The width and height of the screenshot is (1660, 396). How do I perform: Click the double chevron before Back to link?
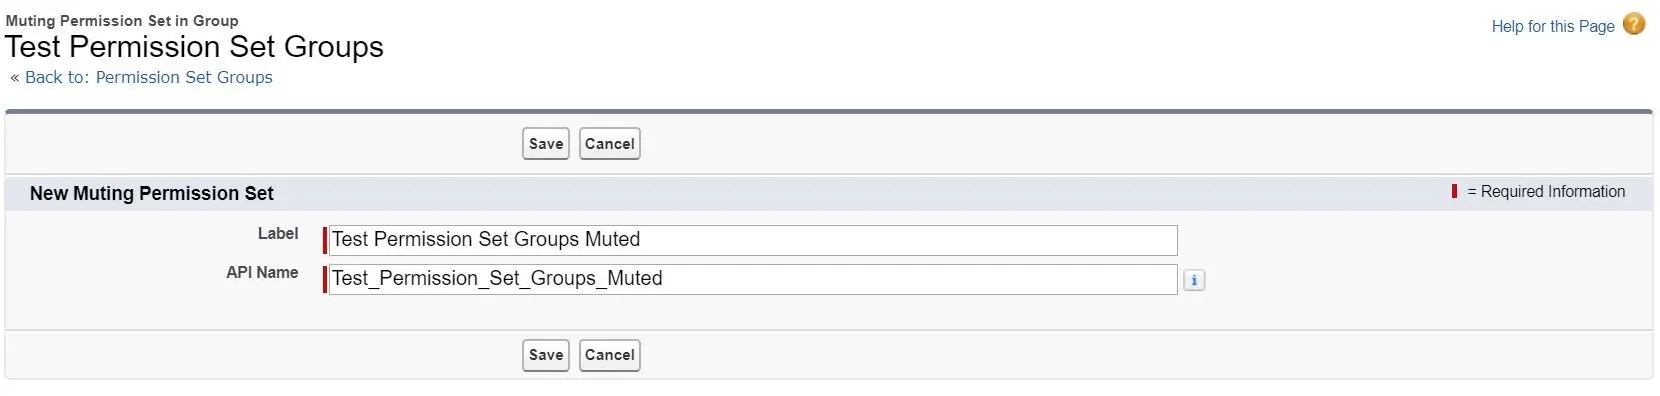[x=15, y=78]
